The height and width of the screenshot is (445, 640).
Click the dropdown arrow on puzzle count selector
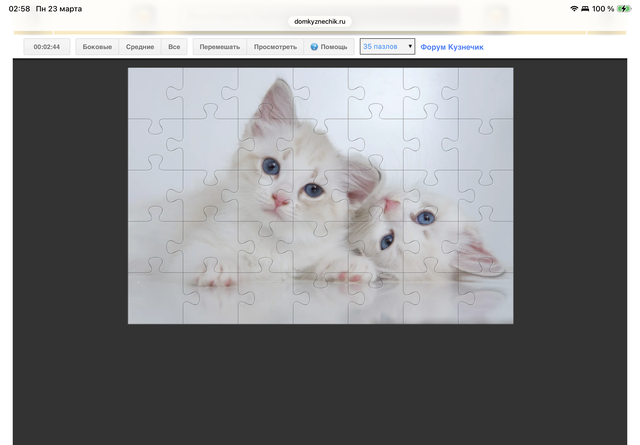coord(410,46)
